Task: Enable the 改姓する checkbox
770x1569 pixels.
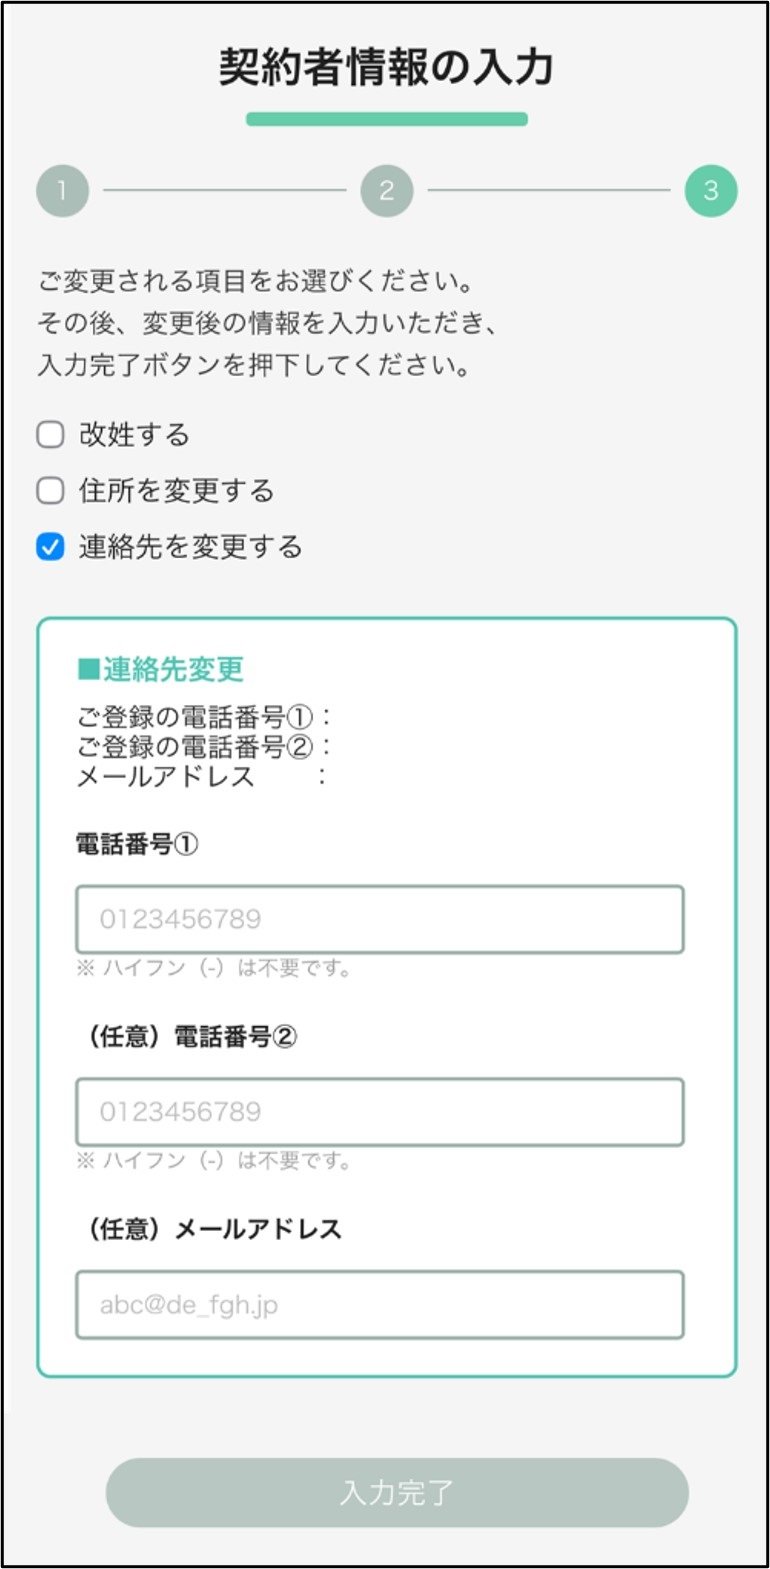Action: coord(51,434)
